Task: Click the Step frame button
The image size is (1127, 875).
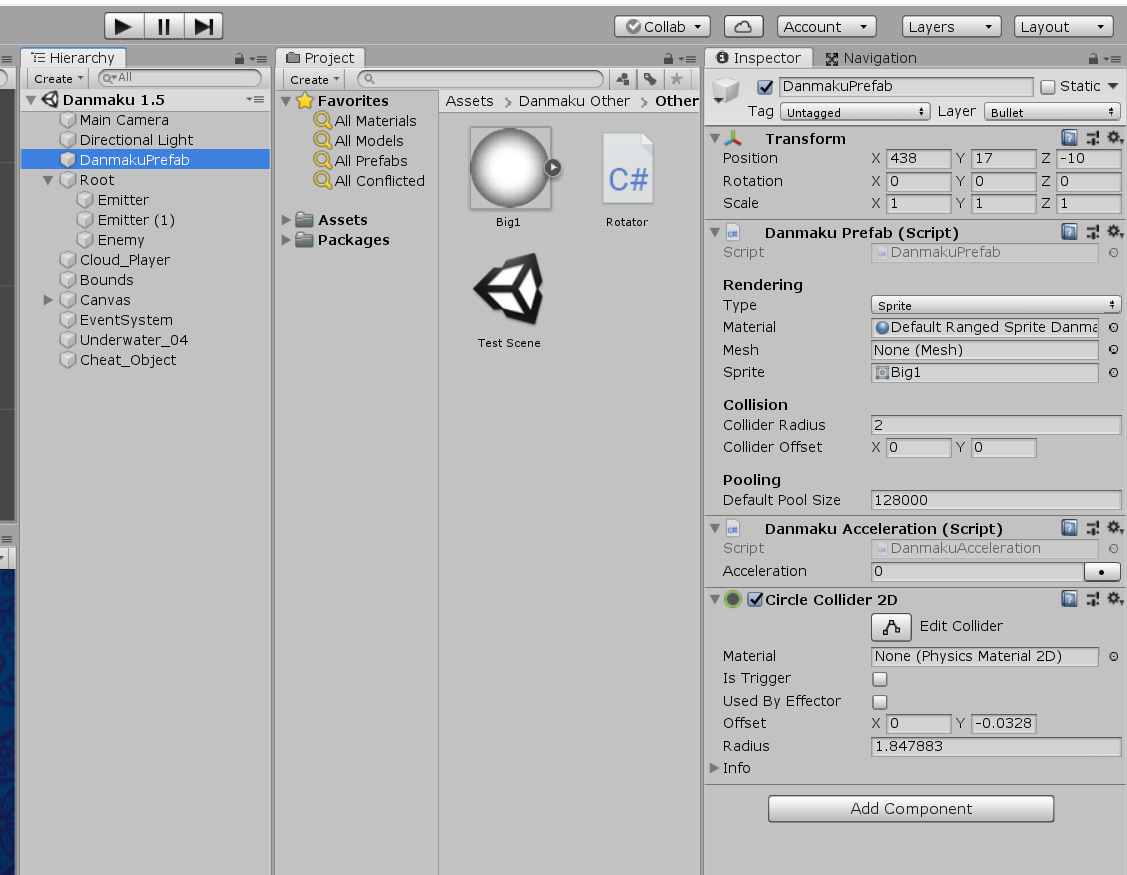Action: point(204,26)
